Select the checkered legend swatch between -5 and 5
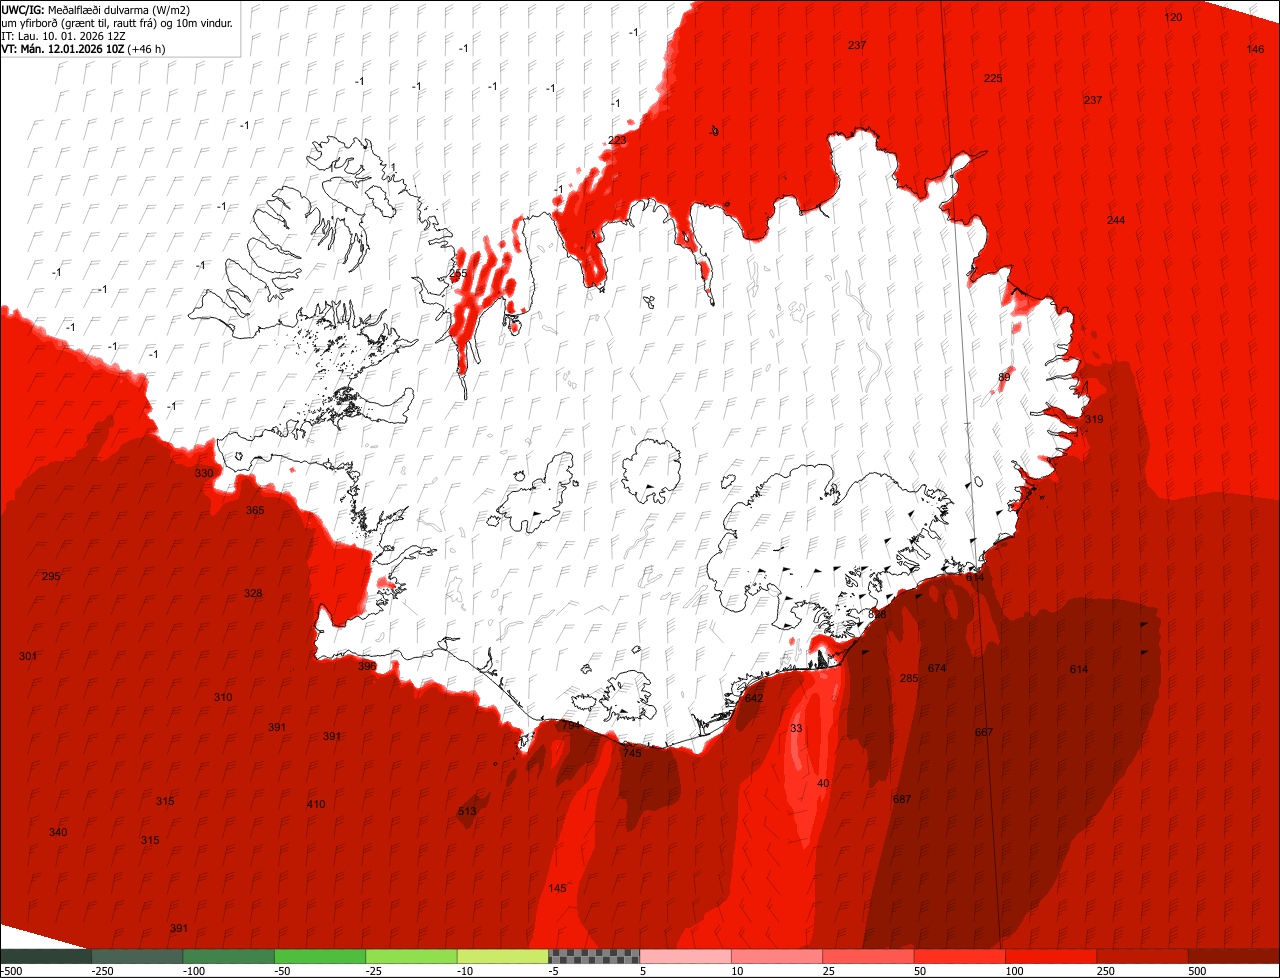Screen dimensions: 1280x978 [594, 956]
